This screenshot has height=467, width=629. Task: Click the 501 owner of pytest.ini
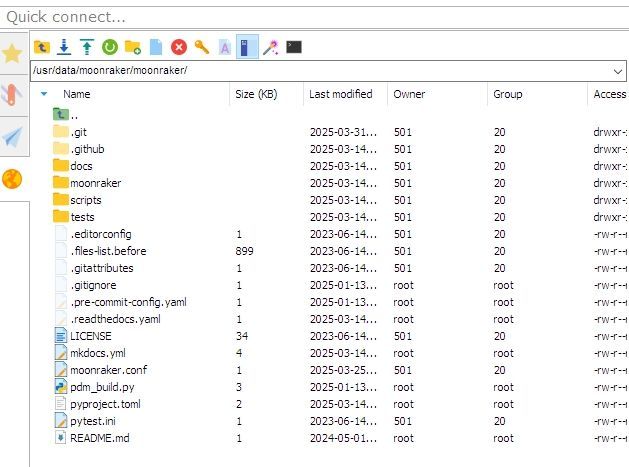point(403,421)
